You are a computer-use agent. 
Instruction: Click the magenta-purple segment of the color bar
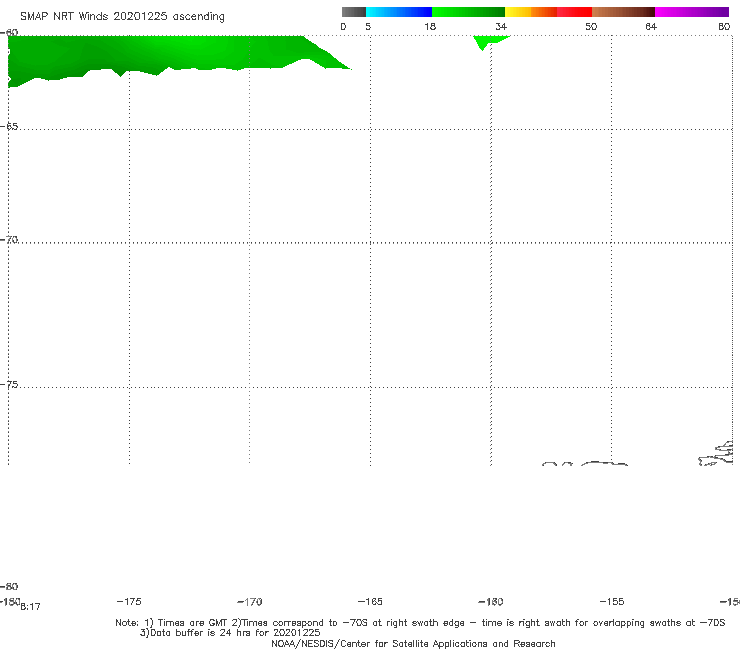[x=692, y=12]
